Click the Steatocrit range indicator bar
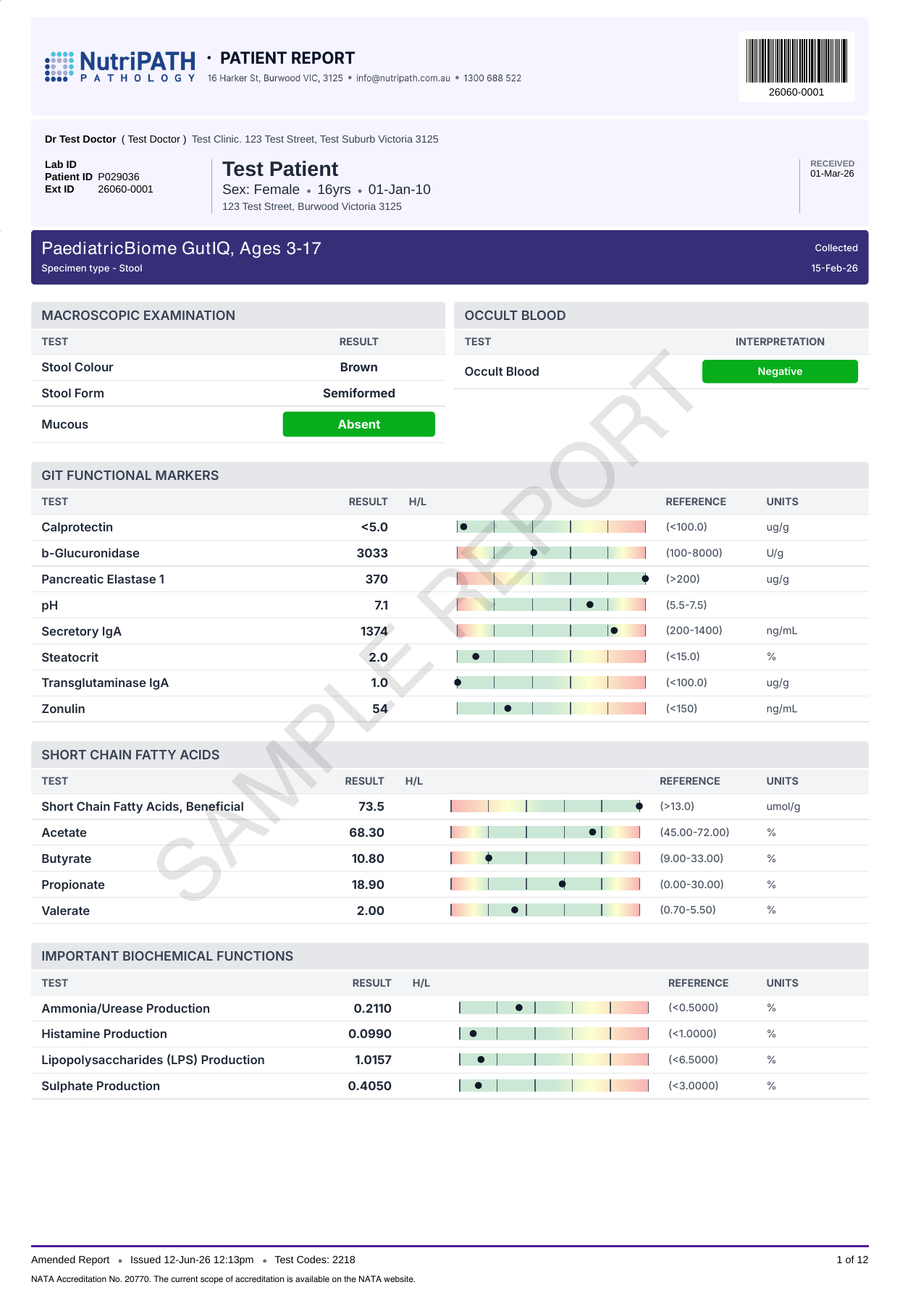 pos(551,657)
